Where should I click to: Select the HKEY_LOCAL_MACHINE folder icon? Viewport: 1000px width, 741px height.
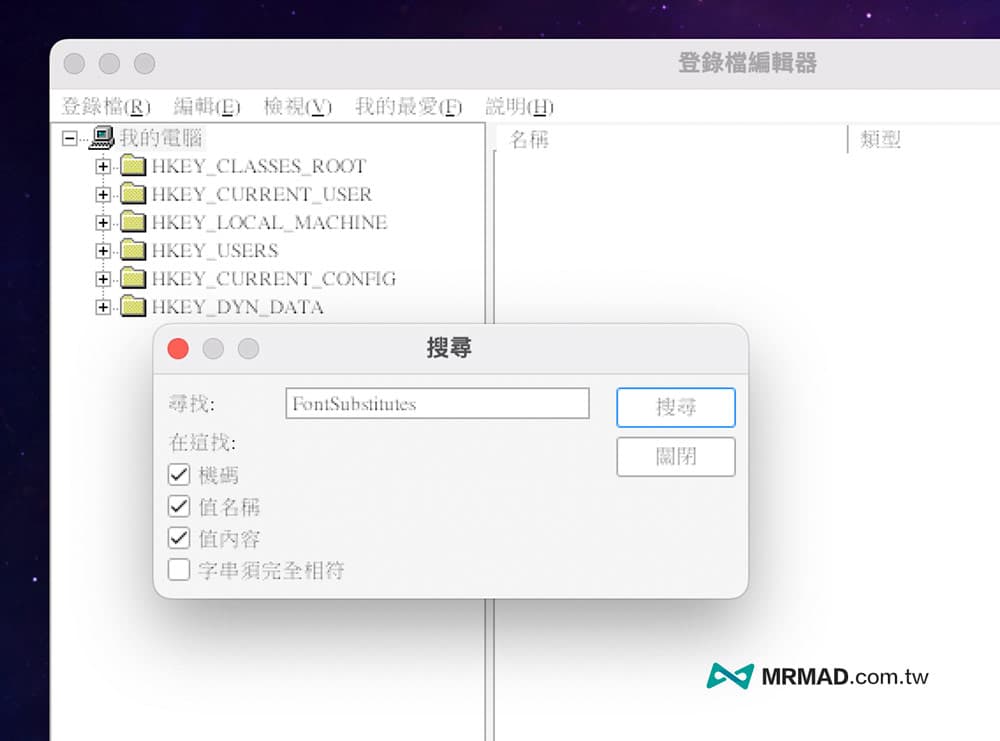tap(134, 223)
